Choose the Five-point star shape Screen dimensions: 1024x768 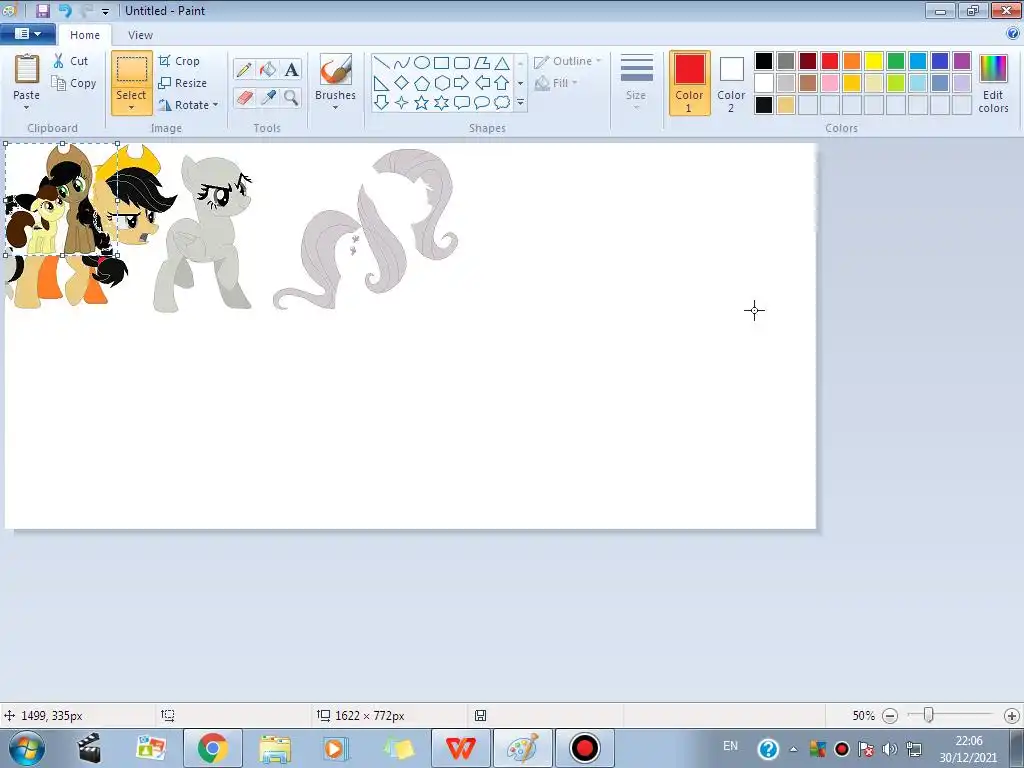(422, 103)
